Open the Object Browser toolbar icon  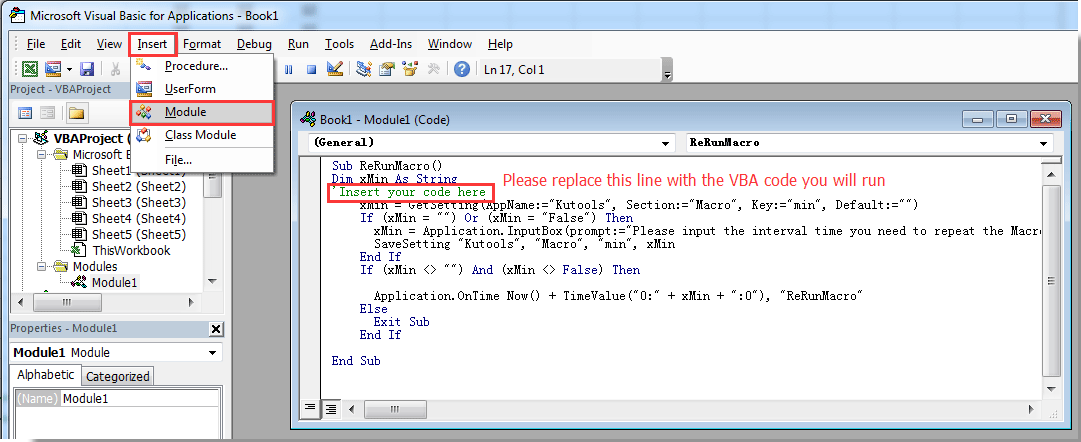tap(410, 69)
